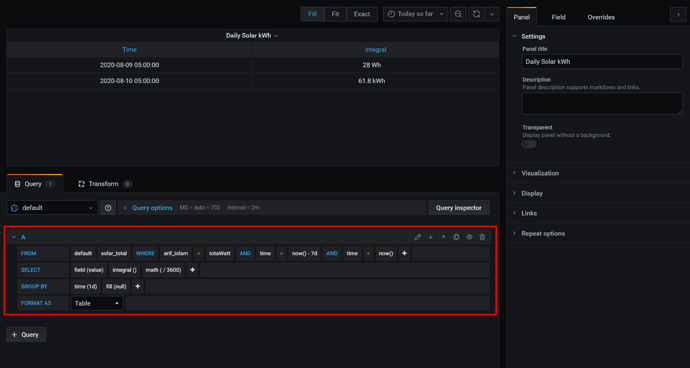Select the Fit view mode
This screenshot has height=368, width=690.
[335, 14]
